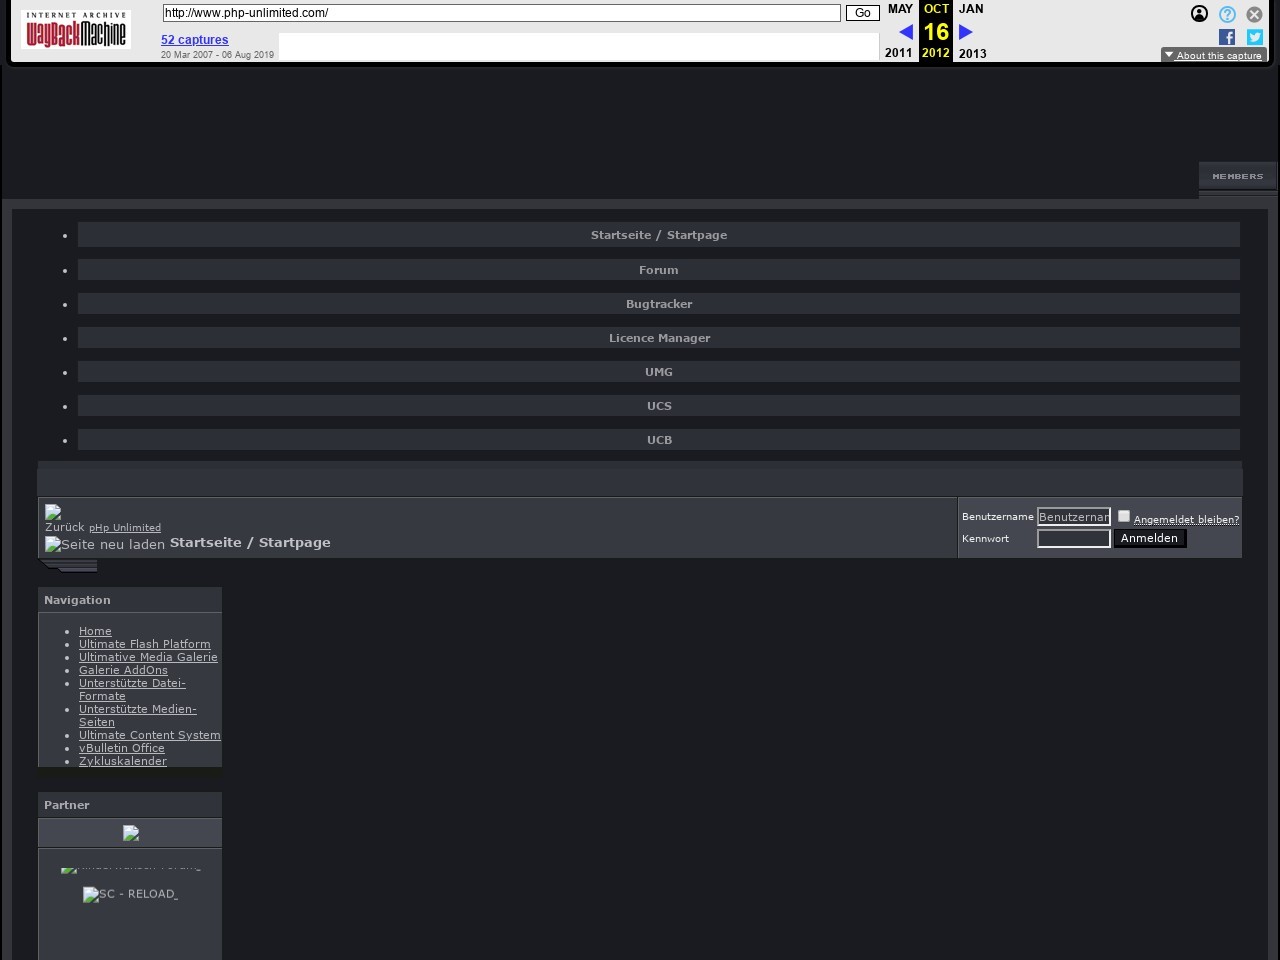Go to previous capture with left arrow
The image size is (1280, 960).
pos(905,32)
